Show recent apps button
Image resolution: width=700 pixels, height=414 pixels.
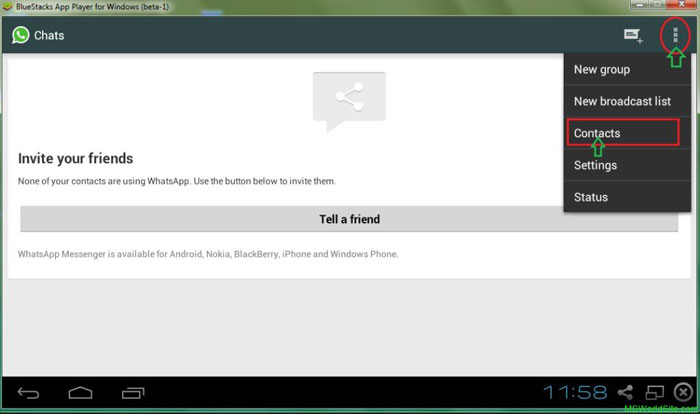(133, 393)
